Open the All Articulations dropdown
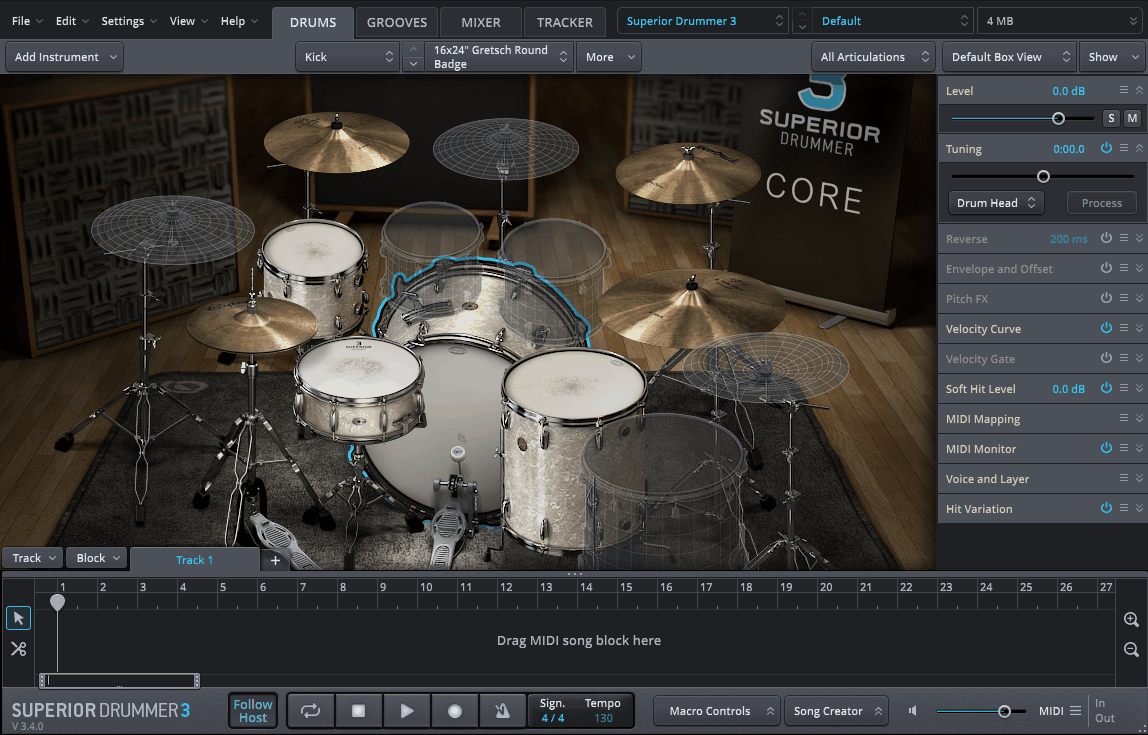 [873, 57]
